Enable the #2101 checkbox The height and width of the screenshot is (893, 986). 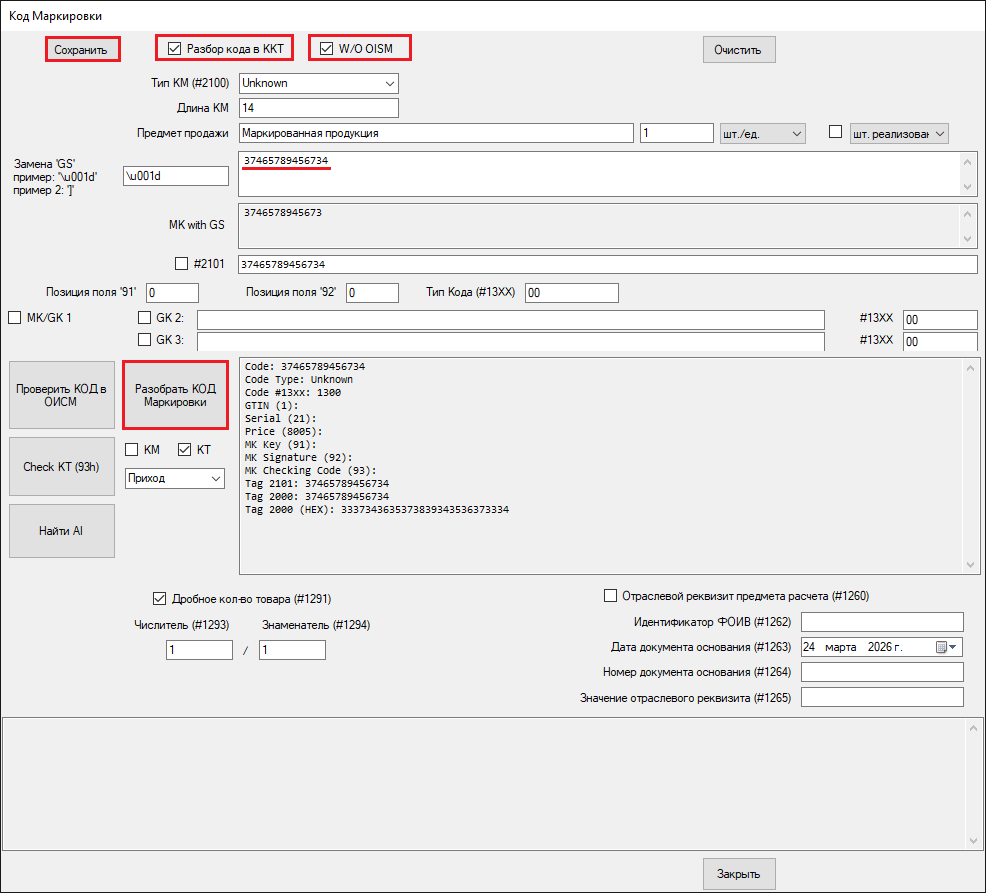(x=181, y=264)
